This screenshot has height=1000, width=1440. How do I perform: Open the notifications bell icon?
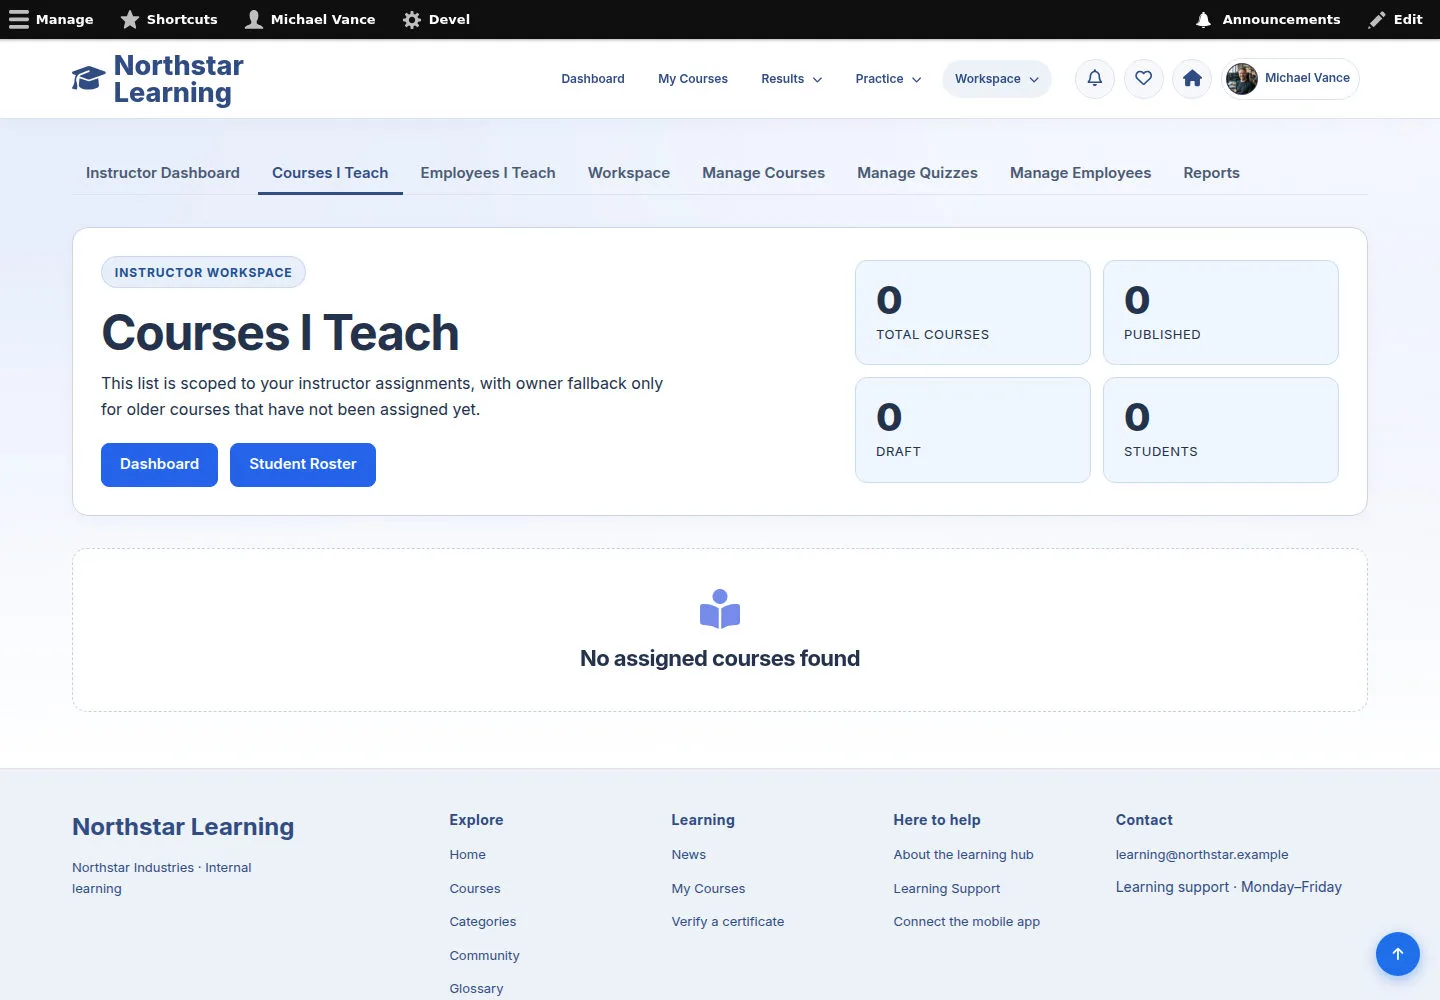click(x=1095, y=78)
